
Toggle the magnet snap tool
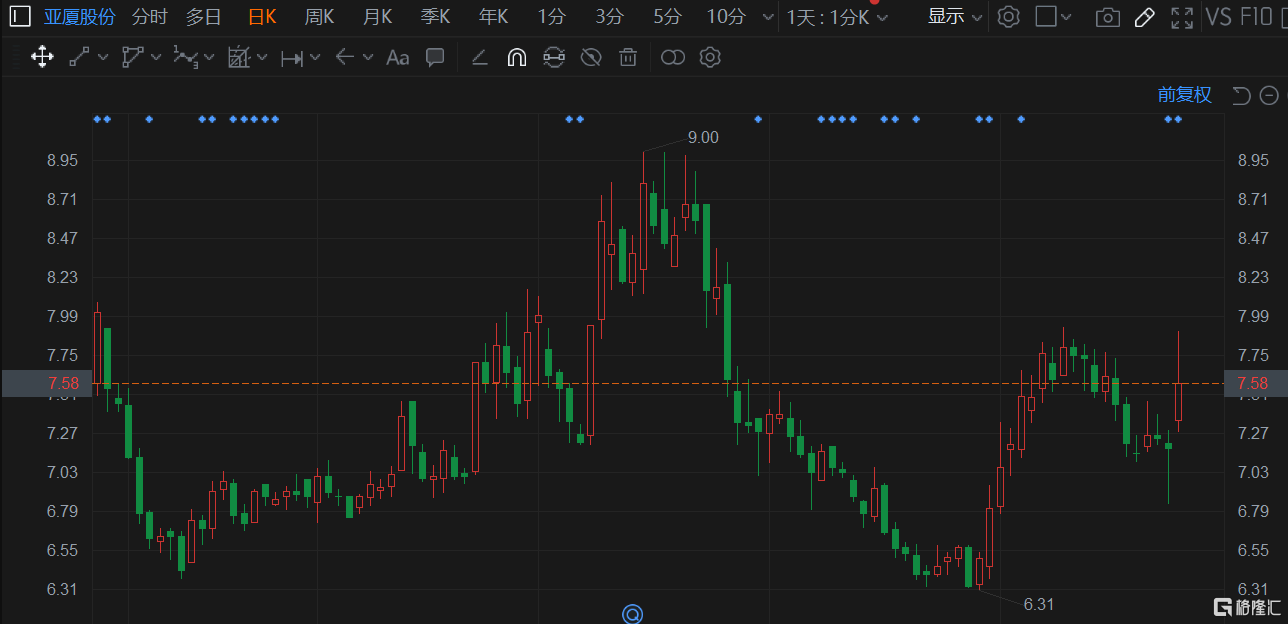[x=516, y=57]
